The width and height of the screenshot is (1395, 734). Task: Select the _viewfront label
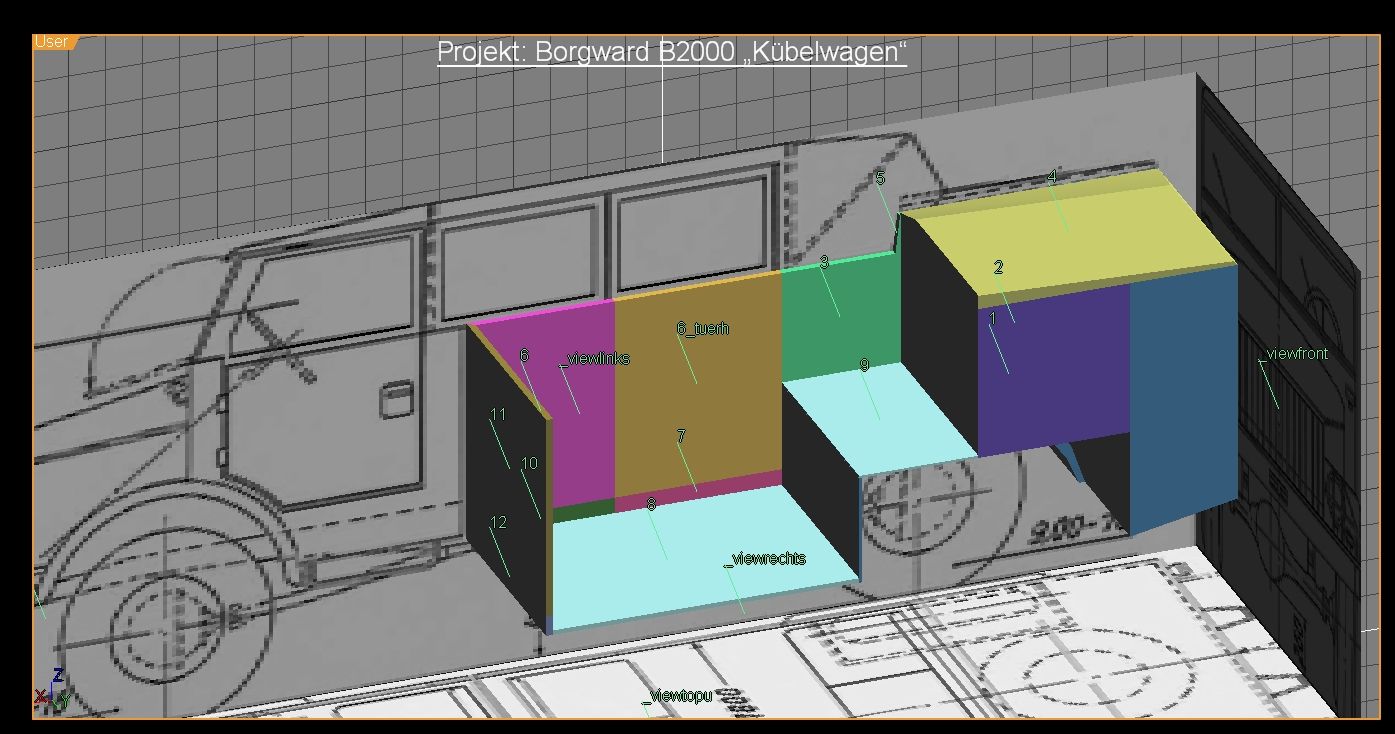point(1294,353)
